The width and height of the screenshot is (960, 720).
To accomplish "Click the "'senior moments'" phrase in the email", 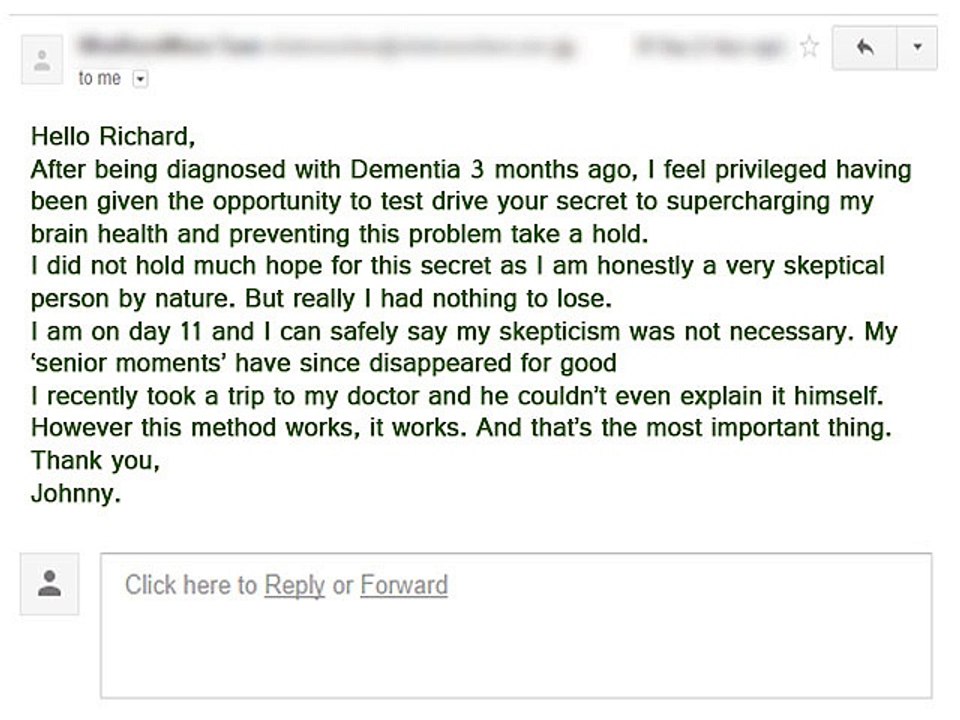I will click(110, 363).
